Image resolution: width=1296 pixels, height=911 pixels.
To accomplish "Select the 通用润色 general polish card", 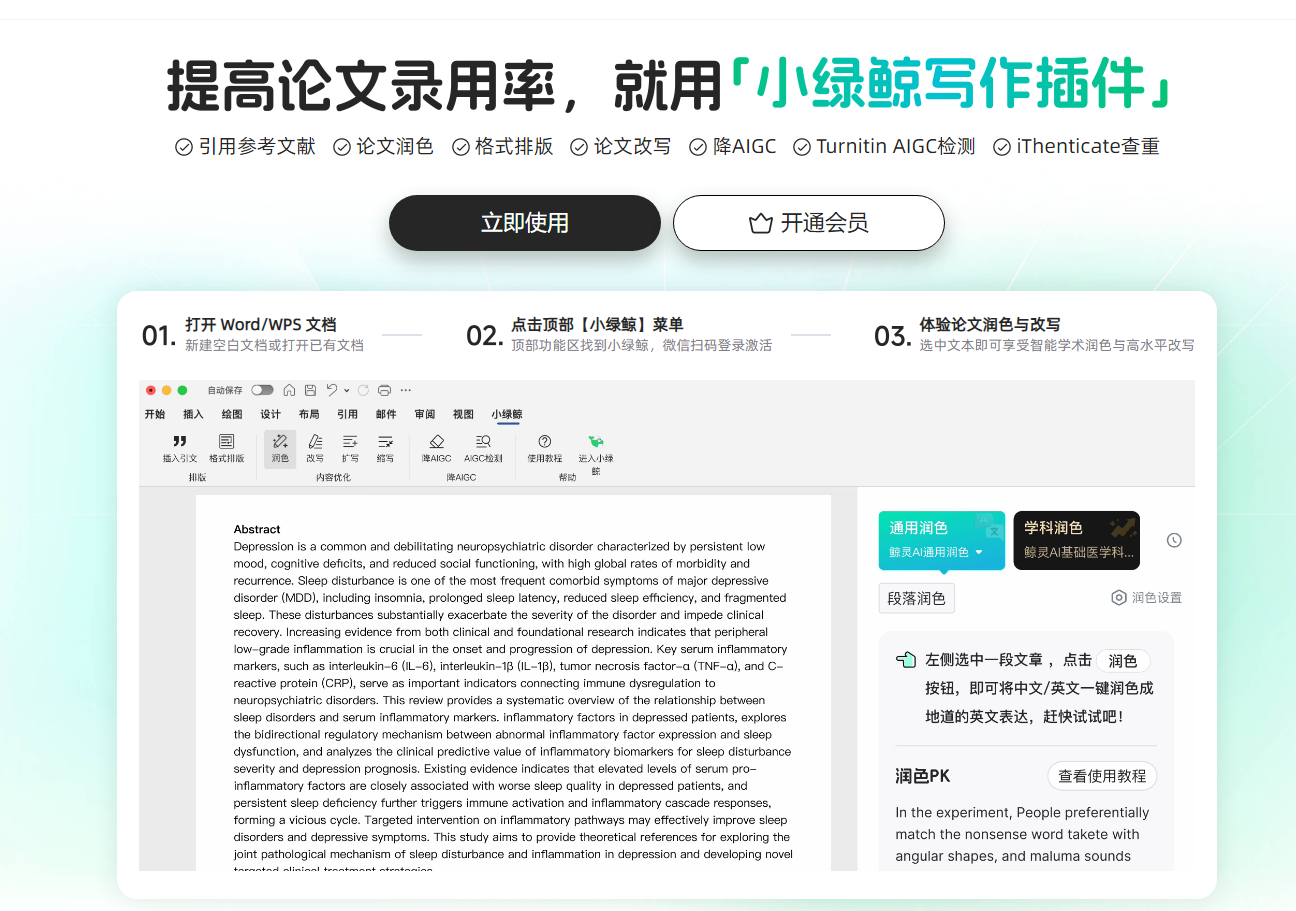I will (x=942, y=540).
